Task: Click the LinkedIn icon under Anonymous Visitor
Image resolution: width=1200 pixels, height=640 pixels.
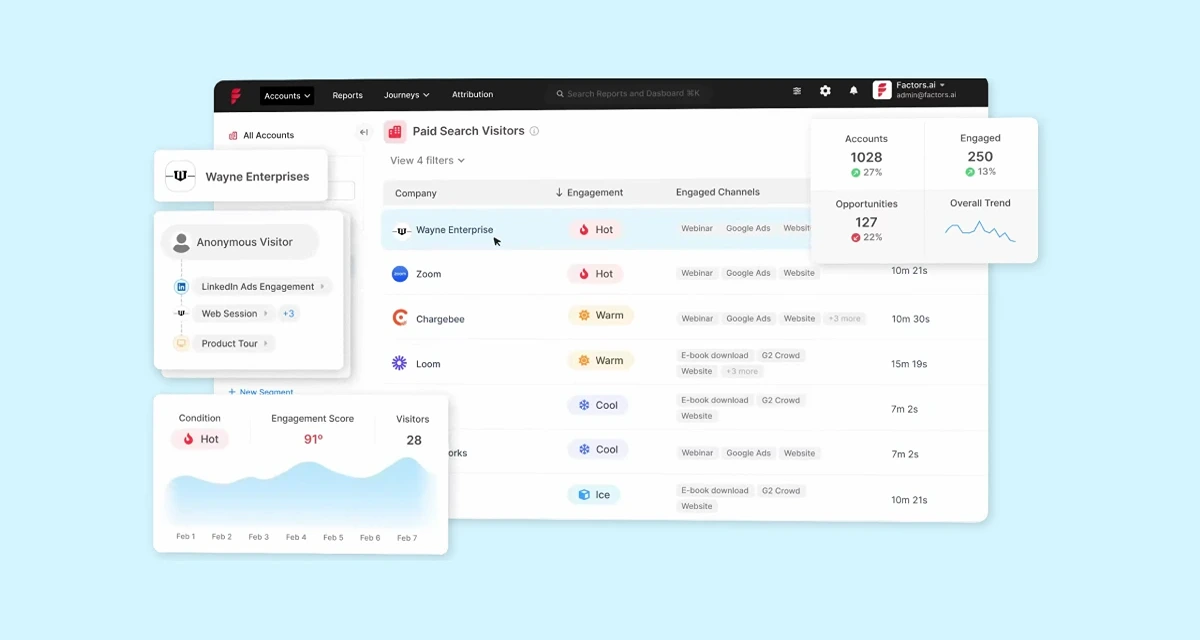Action: pyautogui.click(x=181, y=285)
